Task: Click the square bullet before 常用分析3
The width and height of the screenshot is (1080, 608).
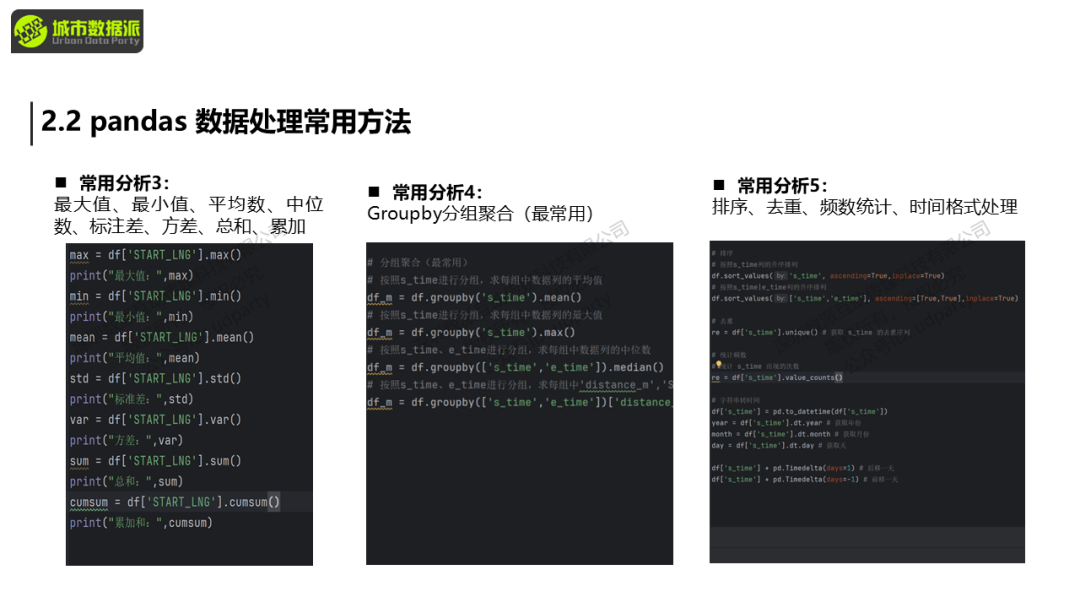Action: click(61, 183)
